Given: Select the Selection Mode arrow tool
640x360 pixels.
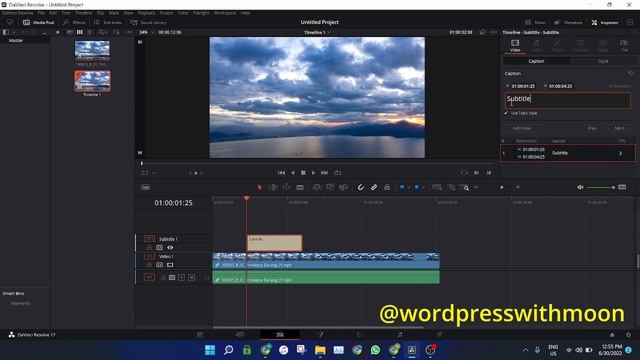Looking at the screenshot, I should (x=260, y=187).
